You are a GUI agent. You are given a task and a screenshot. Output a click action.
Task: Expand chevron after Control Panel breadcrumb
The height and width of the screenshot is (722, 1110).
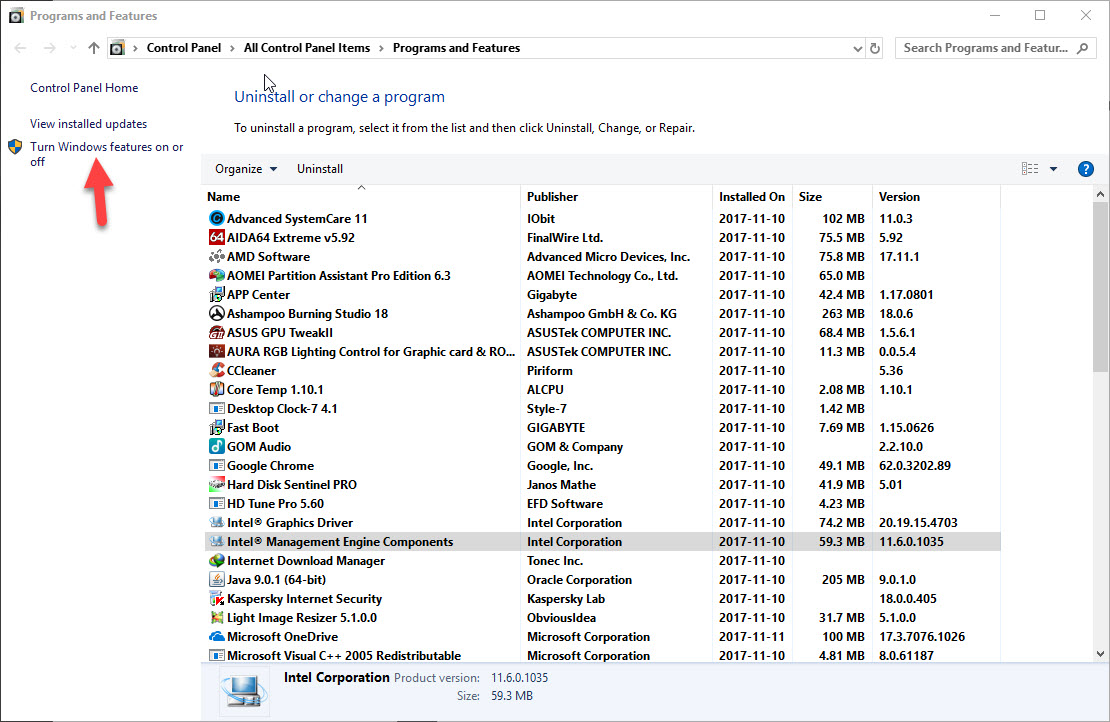point(232,48)
